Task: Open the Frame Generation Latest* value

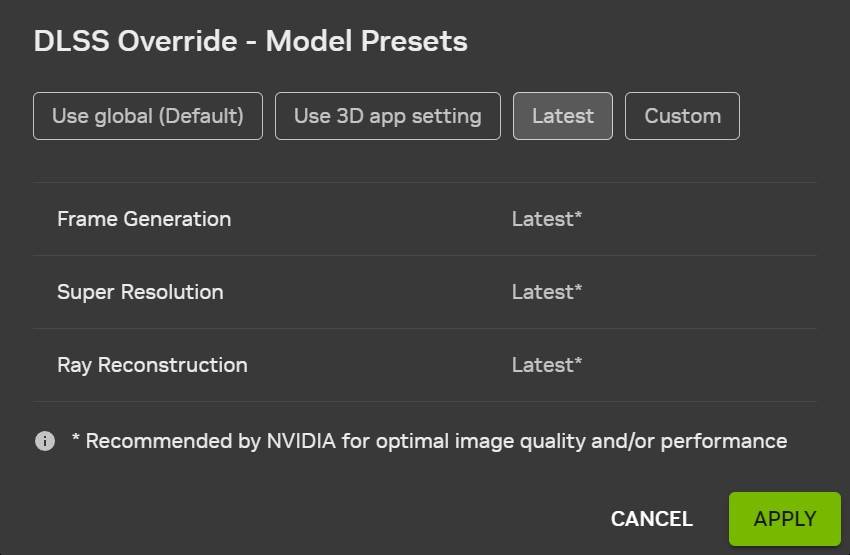Action: (547, 219)
